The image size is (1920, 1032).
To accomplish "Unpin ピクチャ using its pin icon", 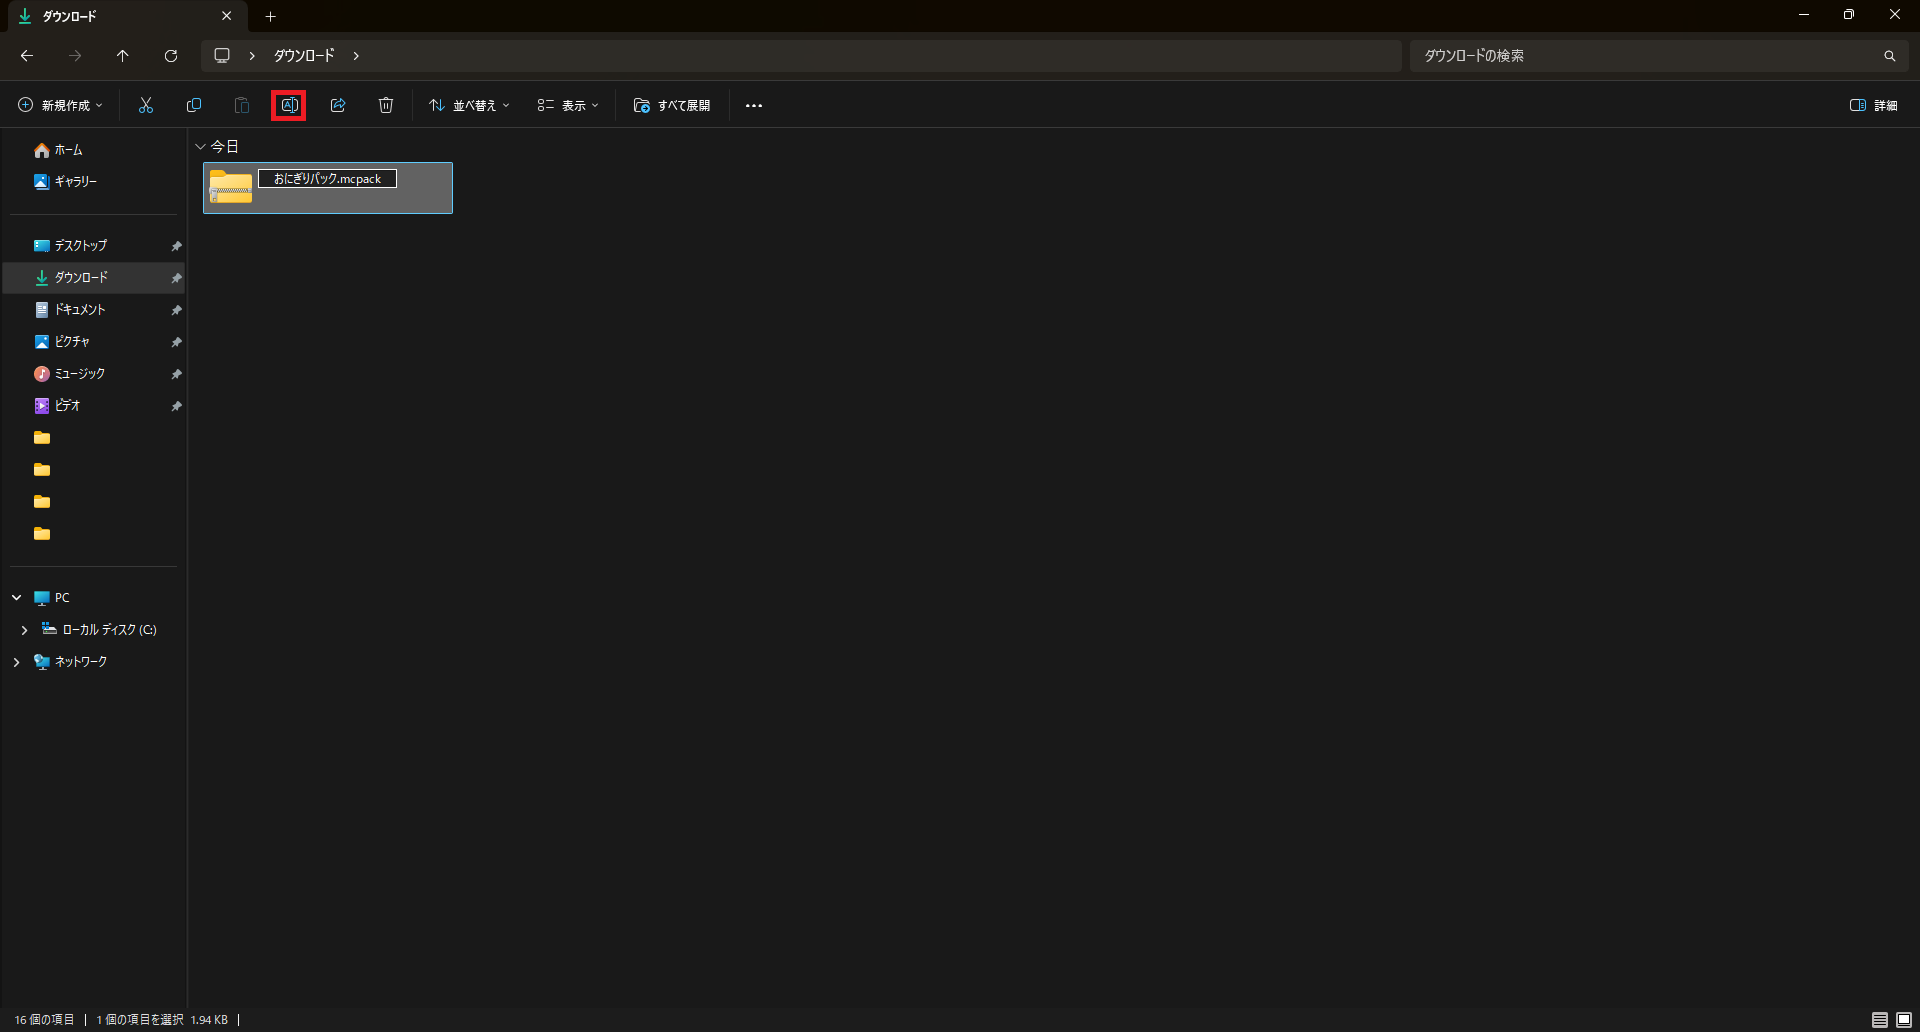I will pos(176,342).
